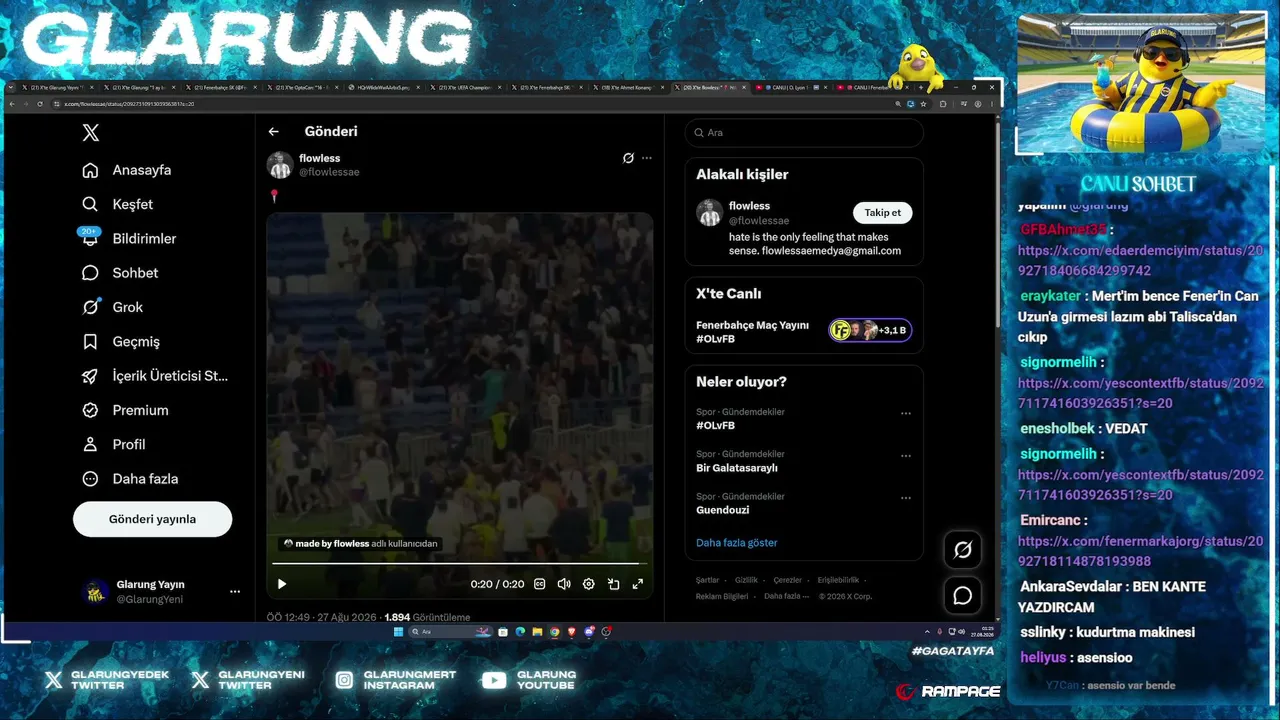
Task: Open video playback settings gear
Action: [589, 584]
